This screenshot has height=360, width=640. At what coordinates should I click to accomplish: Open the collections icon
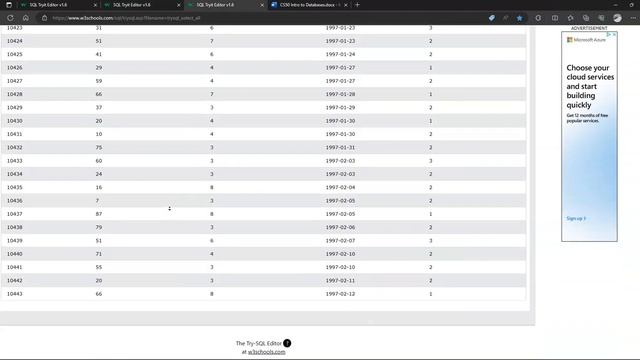point(586,18)
